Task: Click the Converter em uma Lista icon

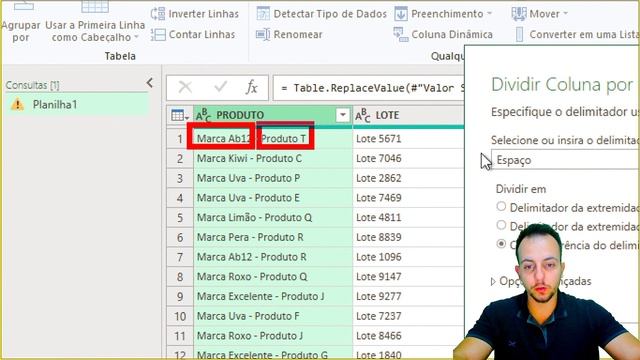Action: [519, 35]
